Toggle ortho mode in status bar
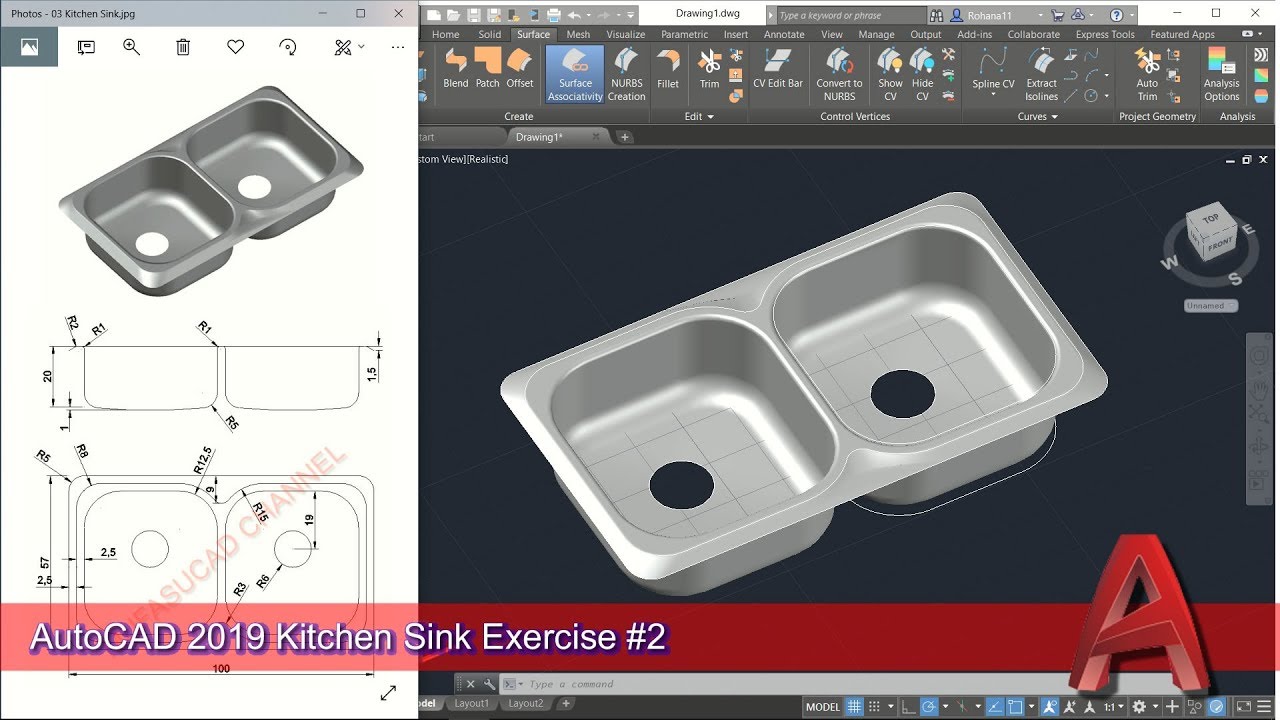The width and height of the screenshot is (1280, 720). (908, 707)
